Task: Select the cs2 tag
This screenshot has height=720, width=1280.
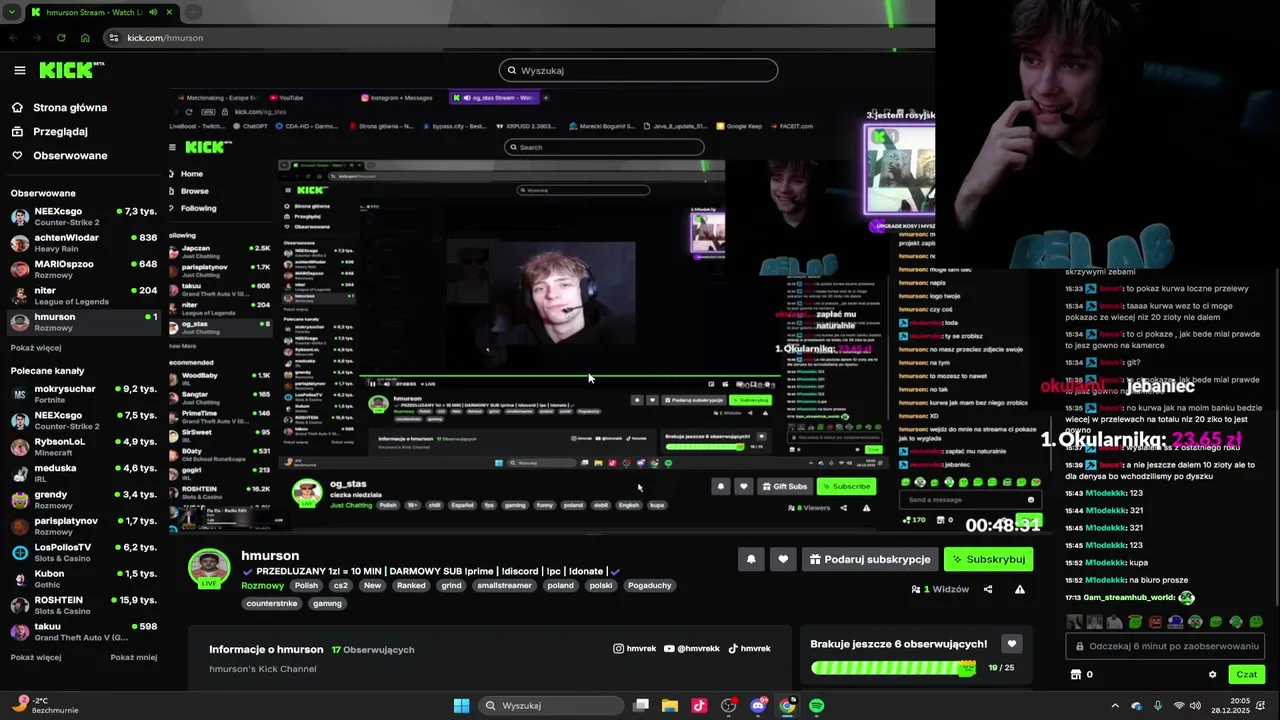Action: click(341, 585)
